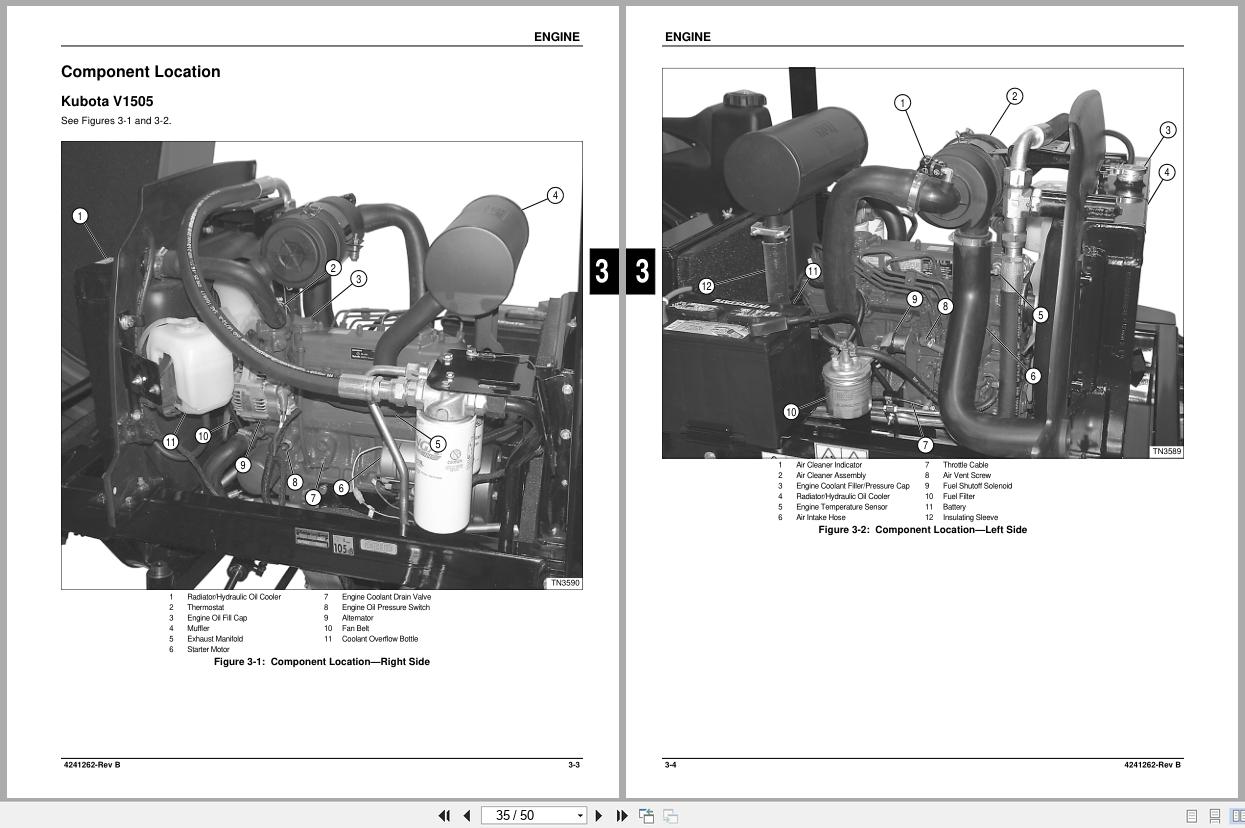Viewport: 1245px width, 828px height.
Task: Click page number 3-3 in footer
Action: tap(574, 765)
